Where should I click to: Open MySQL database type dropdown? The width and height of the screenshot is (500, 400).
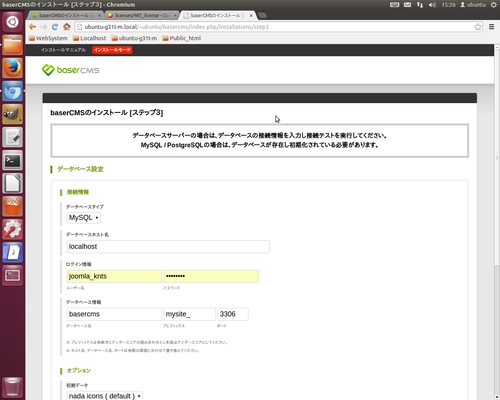(84, 218)
